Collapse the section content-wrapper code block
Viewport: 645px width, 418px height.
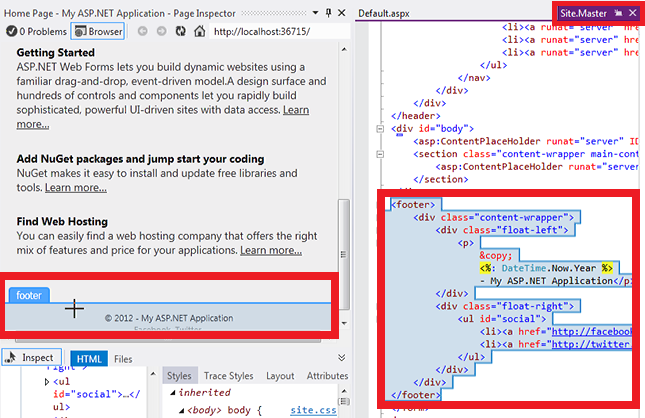coord(379,154)
